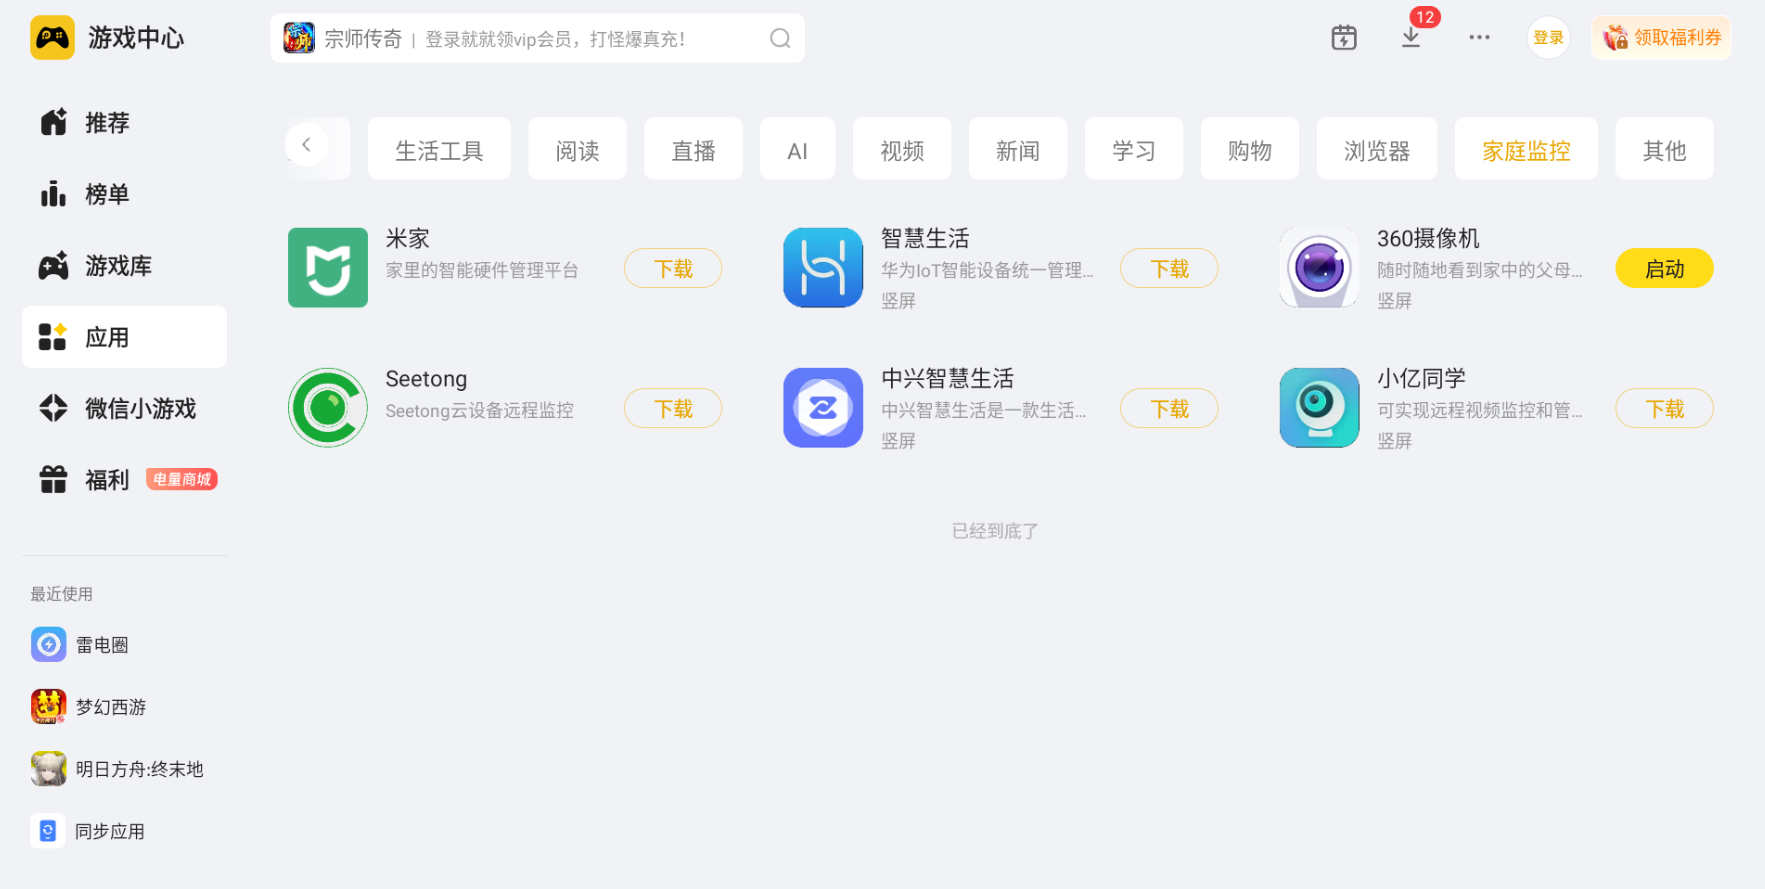This screenshot has width=1765, height=889.
Task: Click the 宗师传奇 game icon in search bar
Action: click(x=299, y=38)
